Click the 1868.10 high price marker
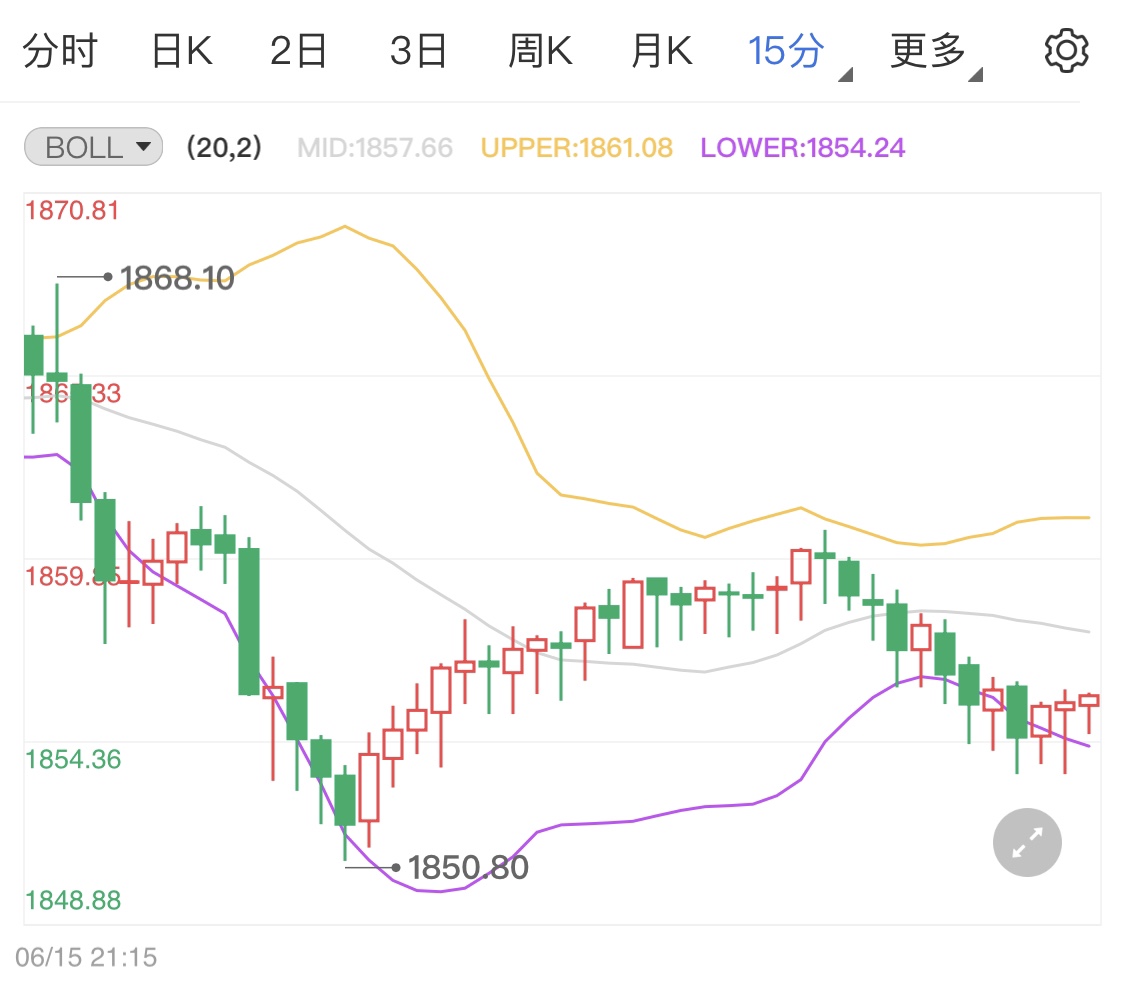The image size is (1125, 983). 176,278
